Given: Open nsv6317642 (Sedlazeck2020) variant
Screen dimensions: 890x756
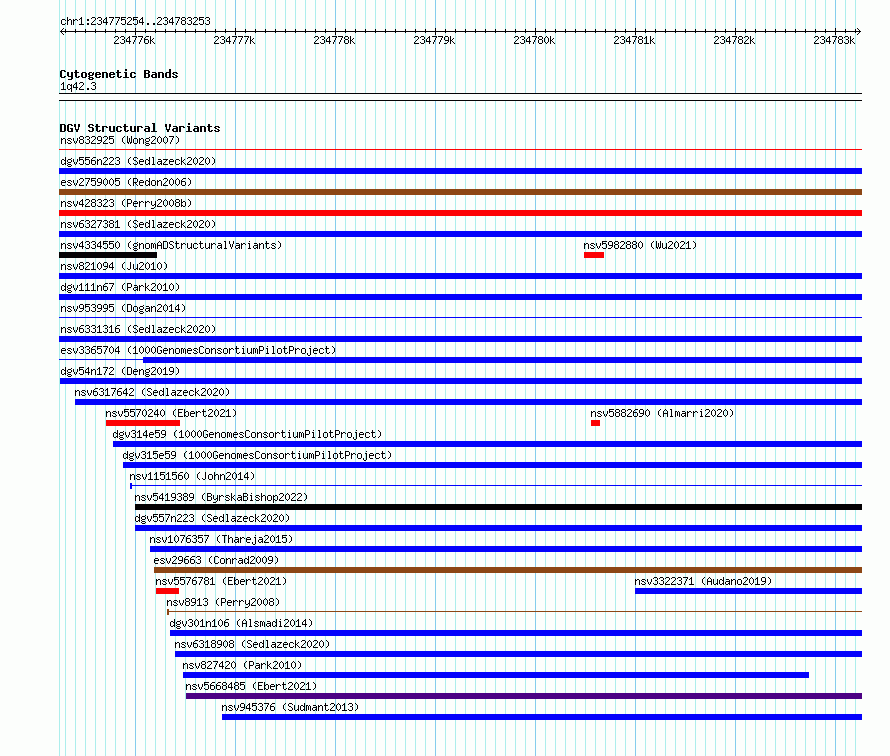Looking at the screenshot, I should point(152,392).
